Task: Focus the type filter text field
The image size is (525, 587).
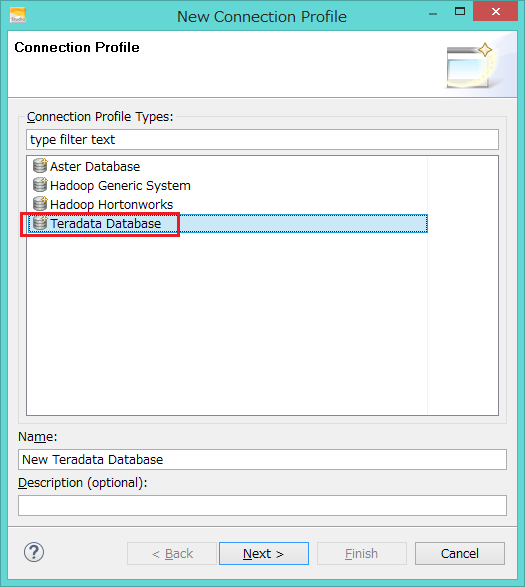Action: point(262,140)
